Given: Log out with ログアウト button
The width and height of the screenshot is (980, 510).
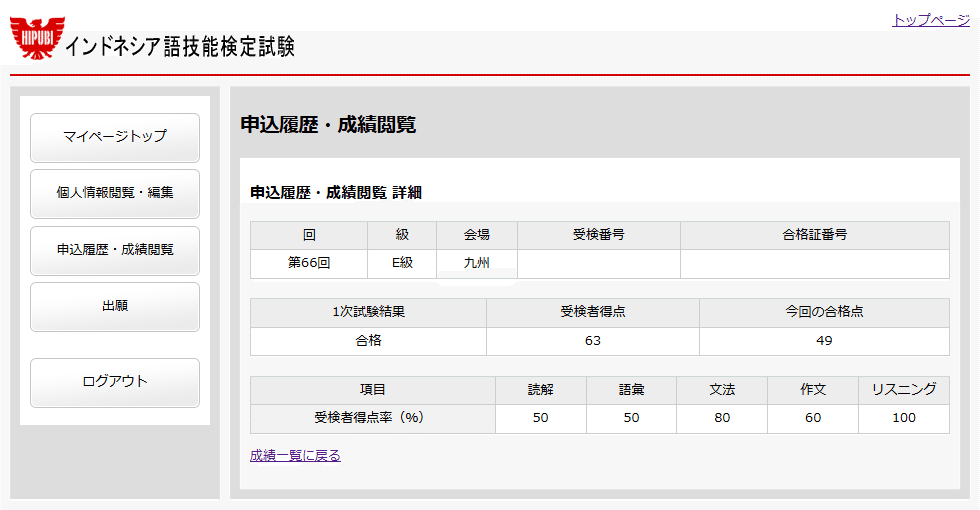Looking at the screenshot, I should click(115, 382).
